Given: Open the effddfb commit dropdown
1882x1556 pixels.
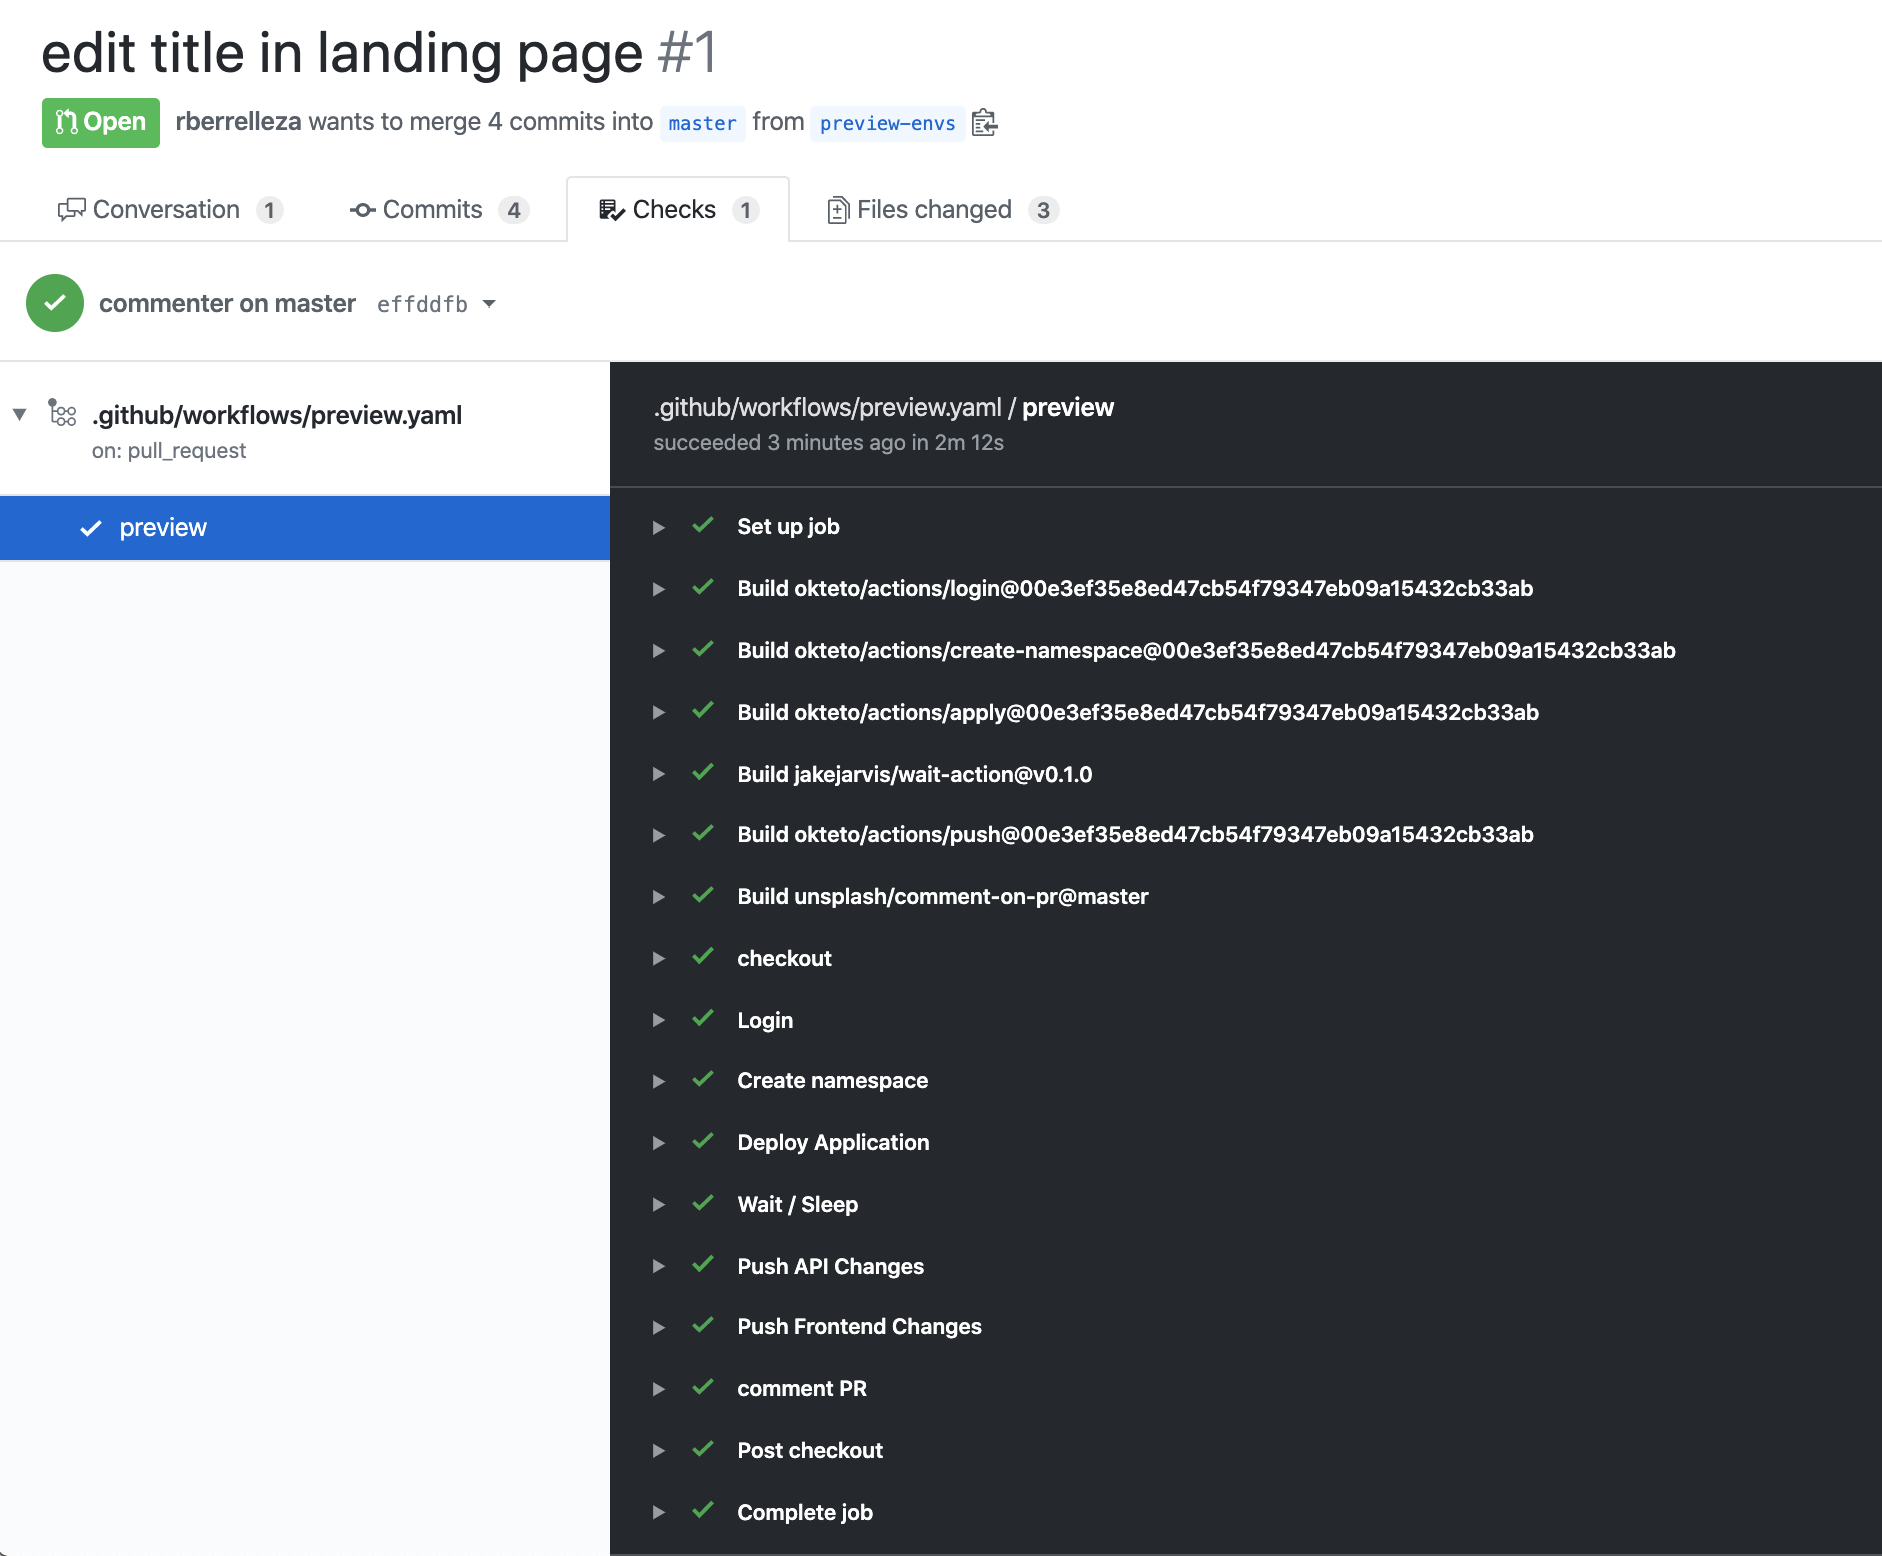Looking at the screenshot, I should pos(490,304).
